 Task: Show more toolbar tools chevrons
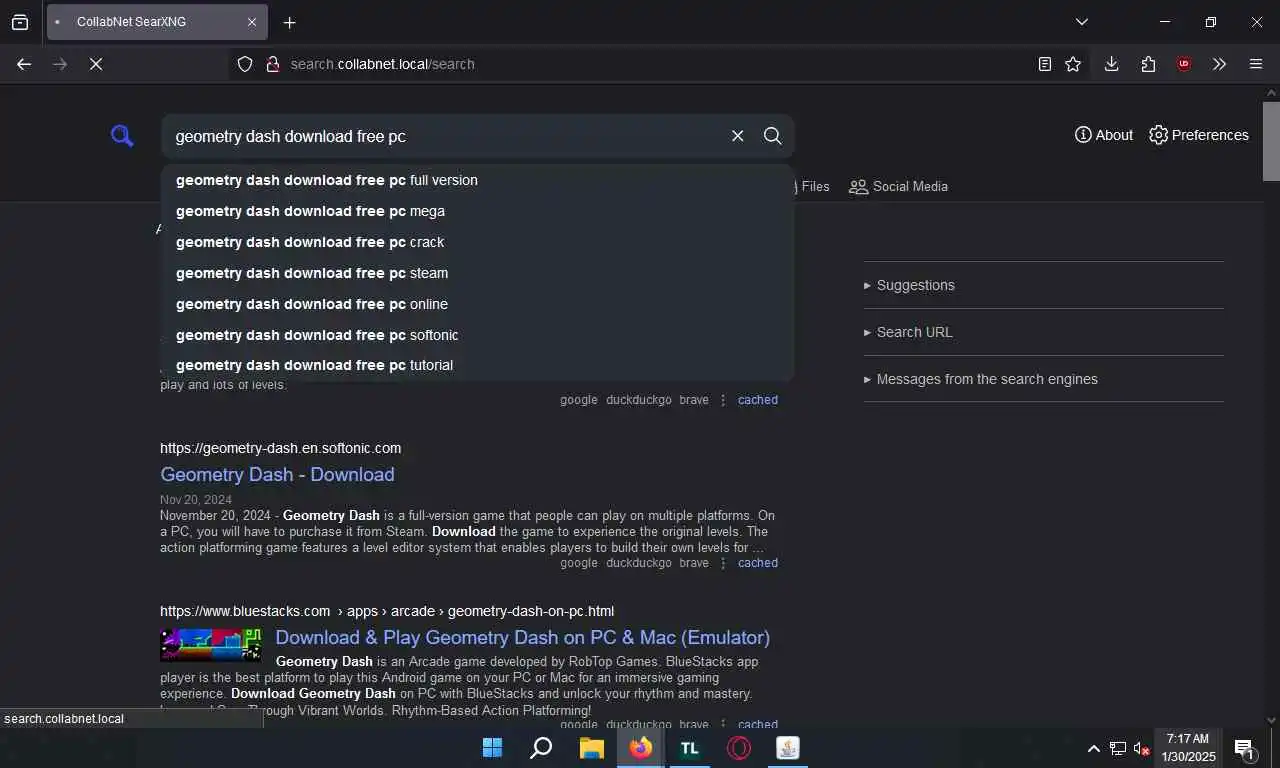click(1219, 64)
